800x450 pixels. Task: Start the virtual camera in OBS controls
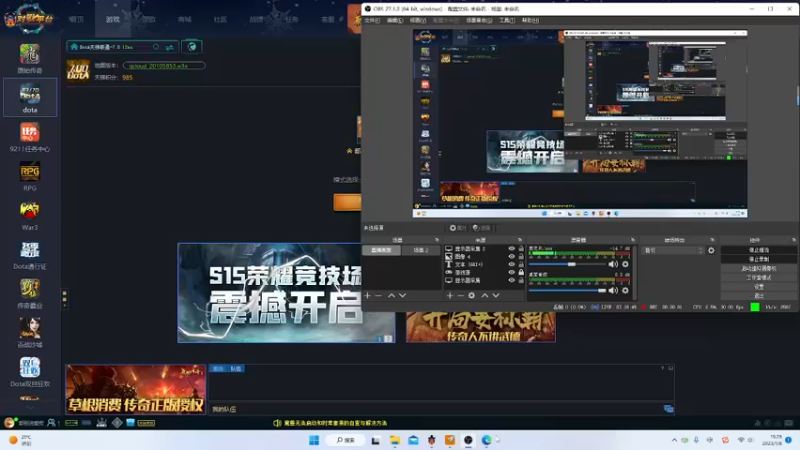point(759,268)
